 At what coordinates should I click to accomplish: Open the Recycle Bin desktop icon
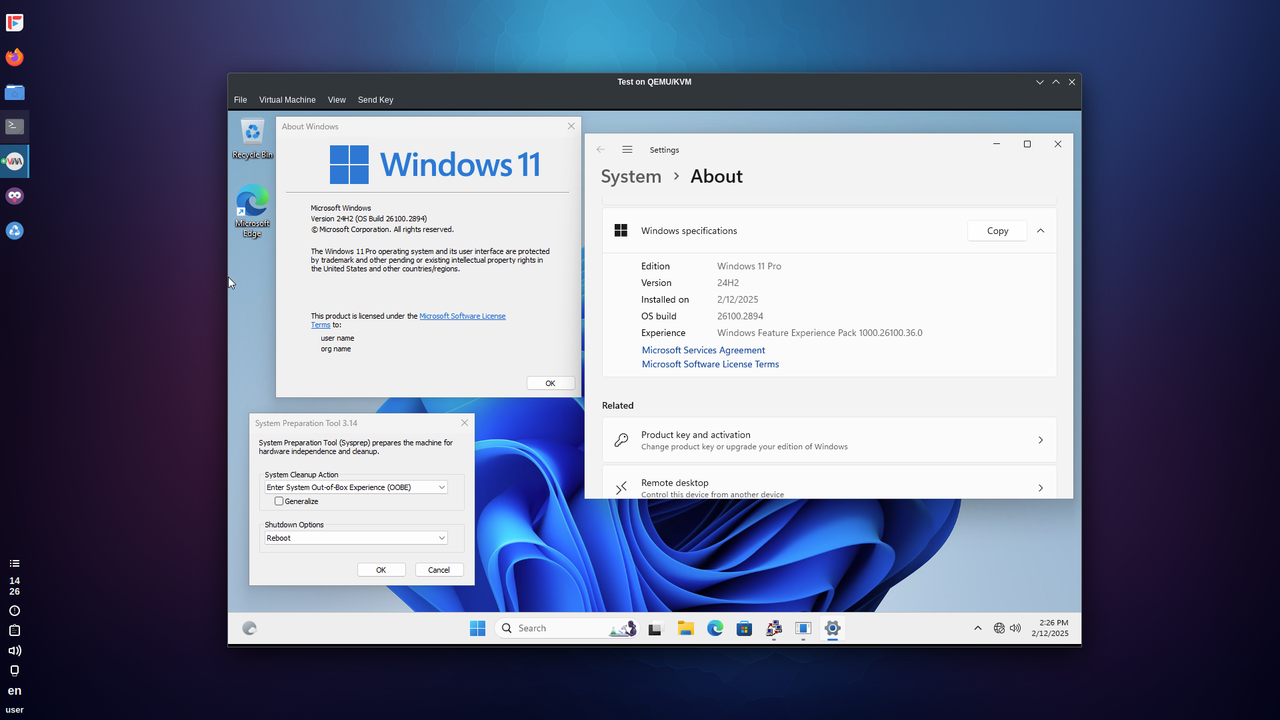(x=253, y=139)
